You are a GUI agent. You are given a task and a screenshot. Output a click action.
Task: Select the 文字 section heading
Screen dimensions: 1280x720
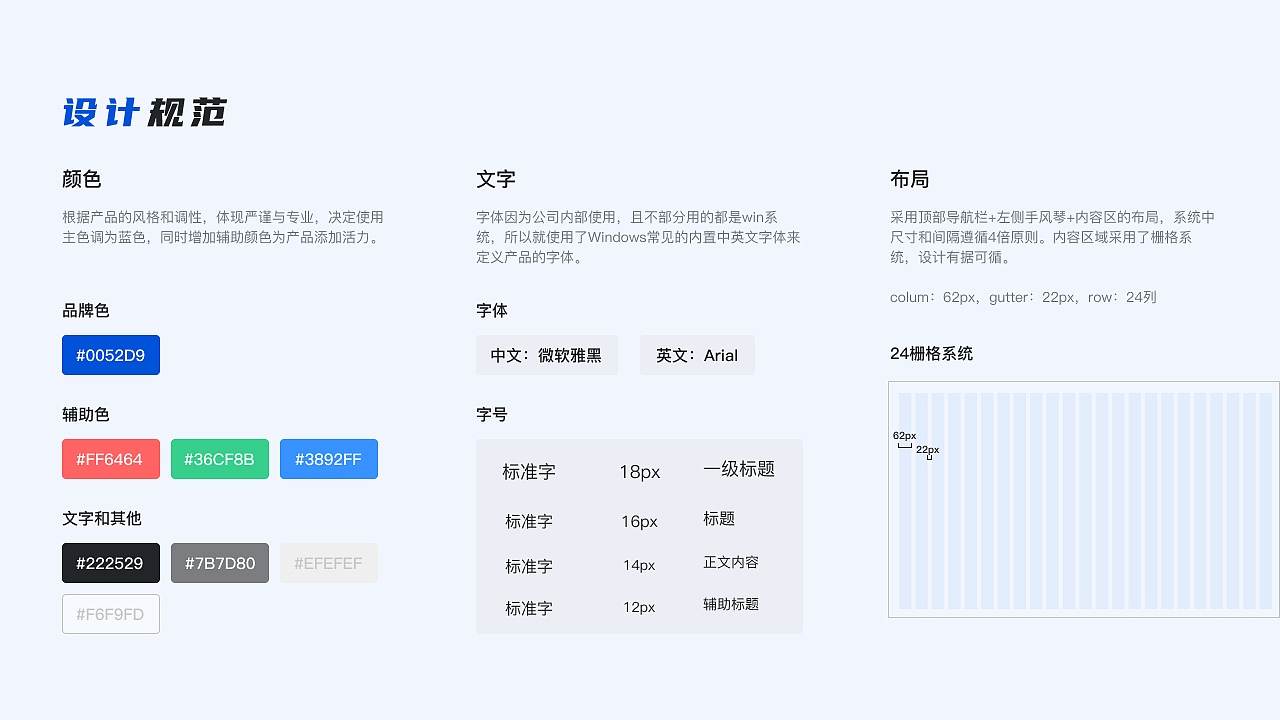coord(493,180)
